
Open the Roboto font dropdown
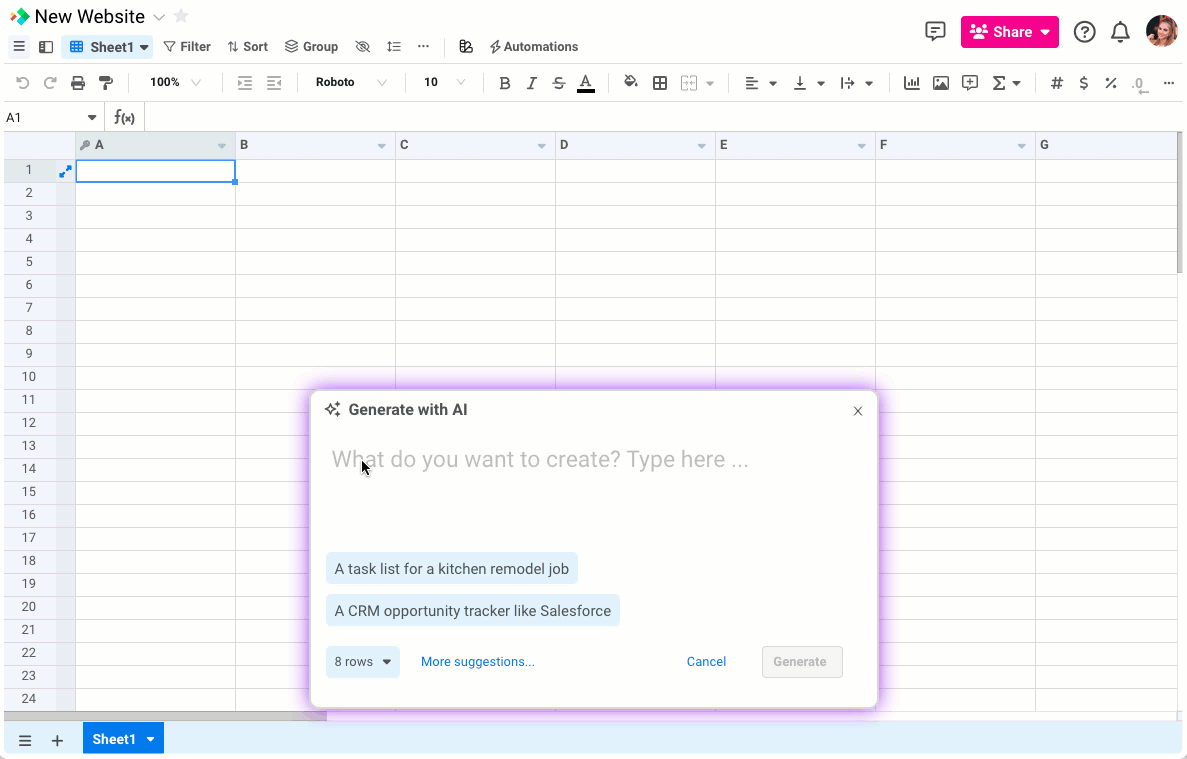351,82
